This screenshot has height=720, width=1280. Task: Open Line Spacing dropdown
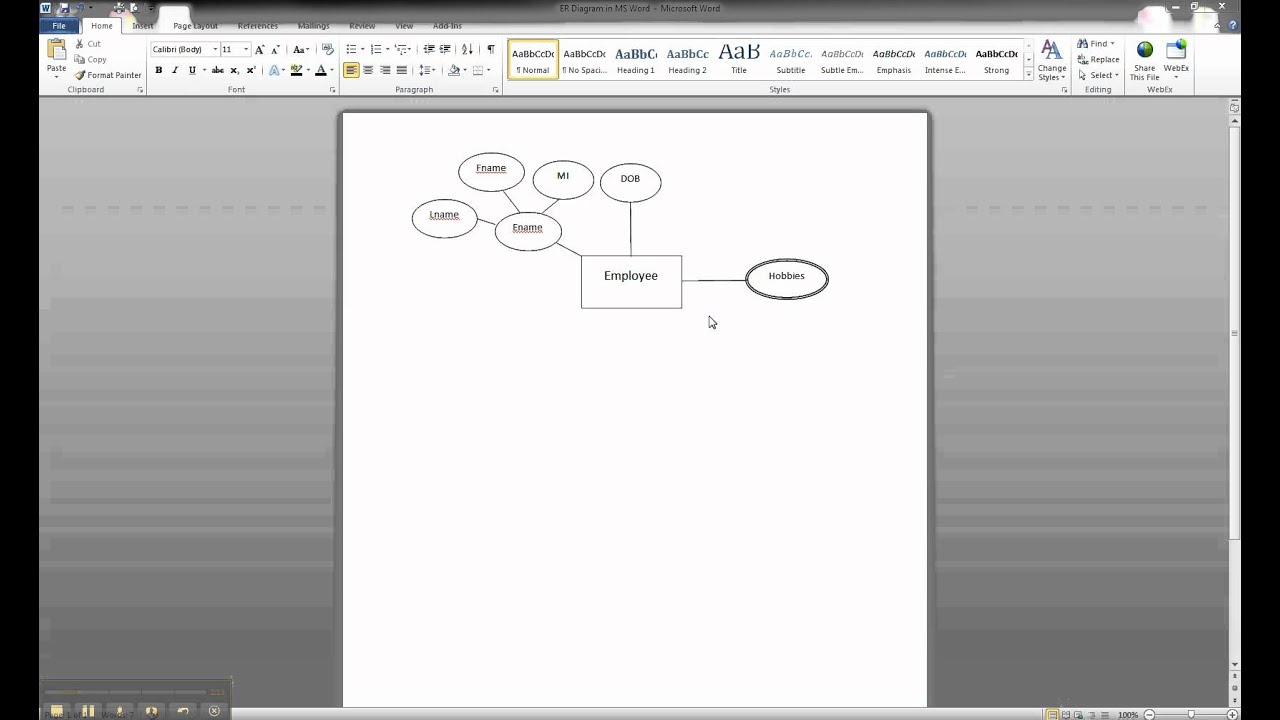(x=427, y=70)
